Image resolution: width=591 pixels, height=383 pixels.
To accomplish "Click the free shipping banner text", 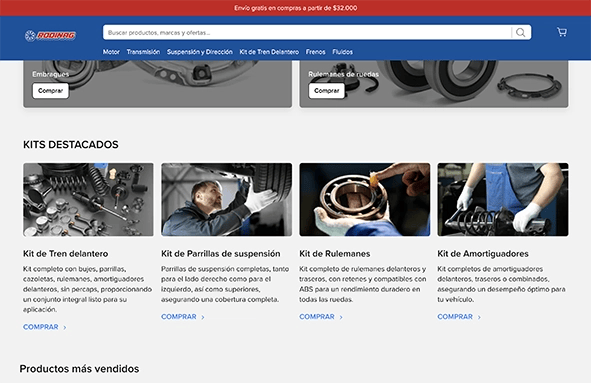I will click(x=296, y=8).
